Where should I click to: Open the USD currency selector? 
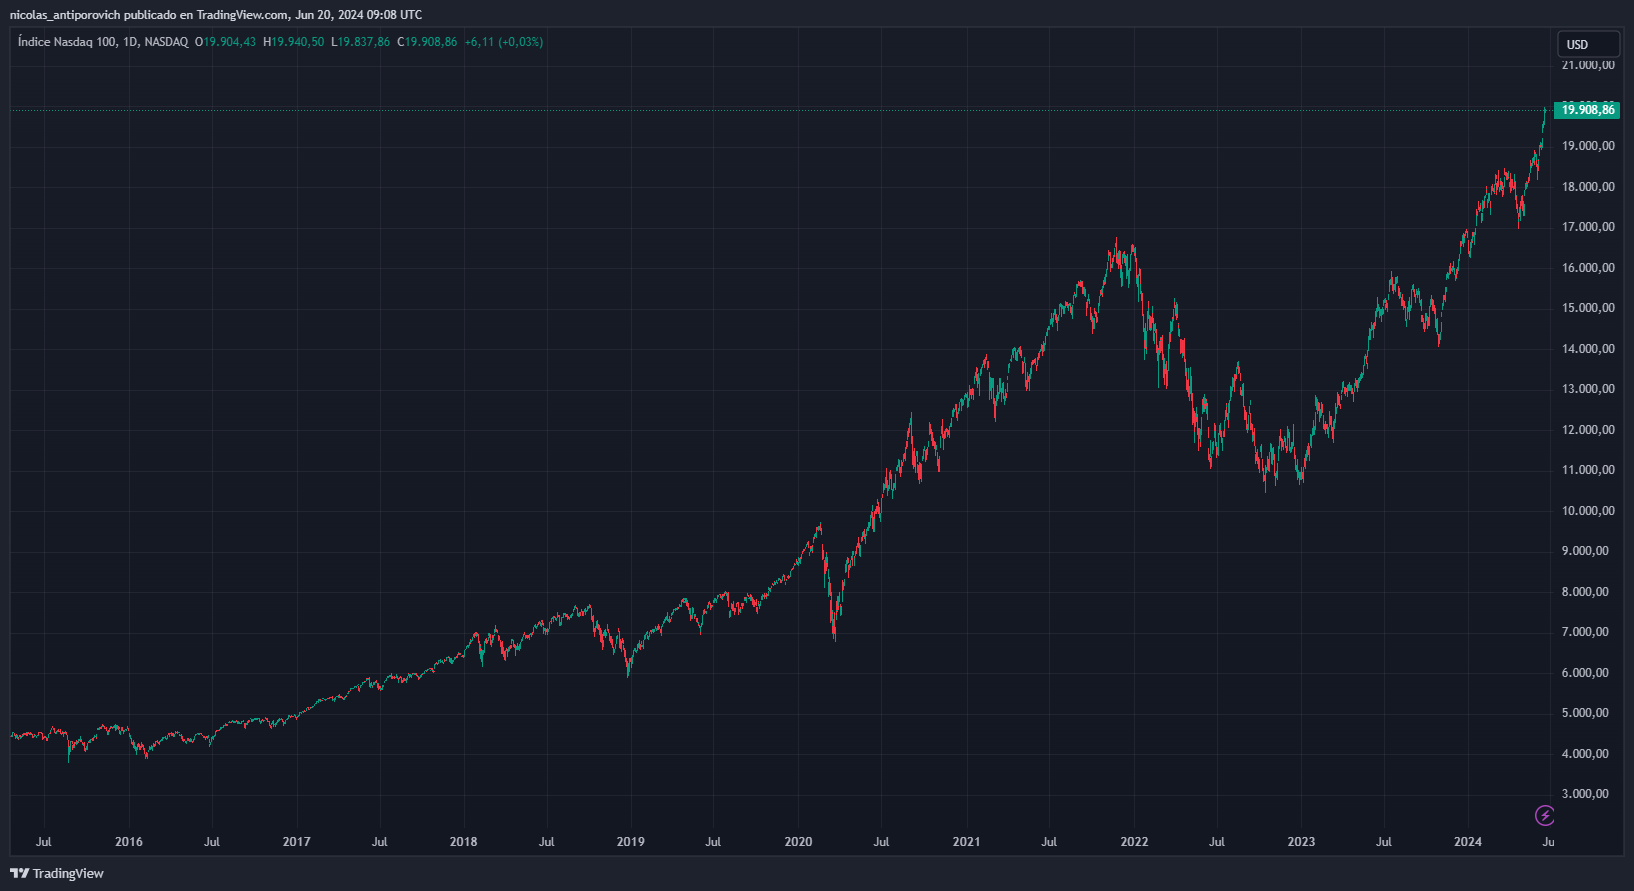pyautogui.click(x=1588, y=44)
